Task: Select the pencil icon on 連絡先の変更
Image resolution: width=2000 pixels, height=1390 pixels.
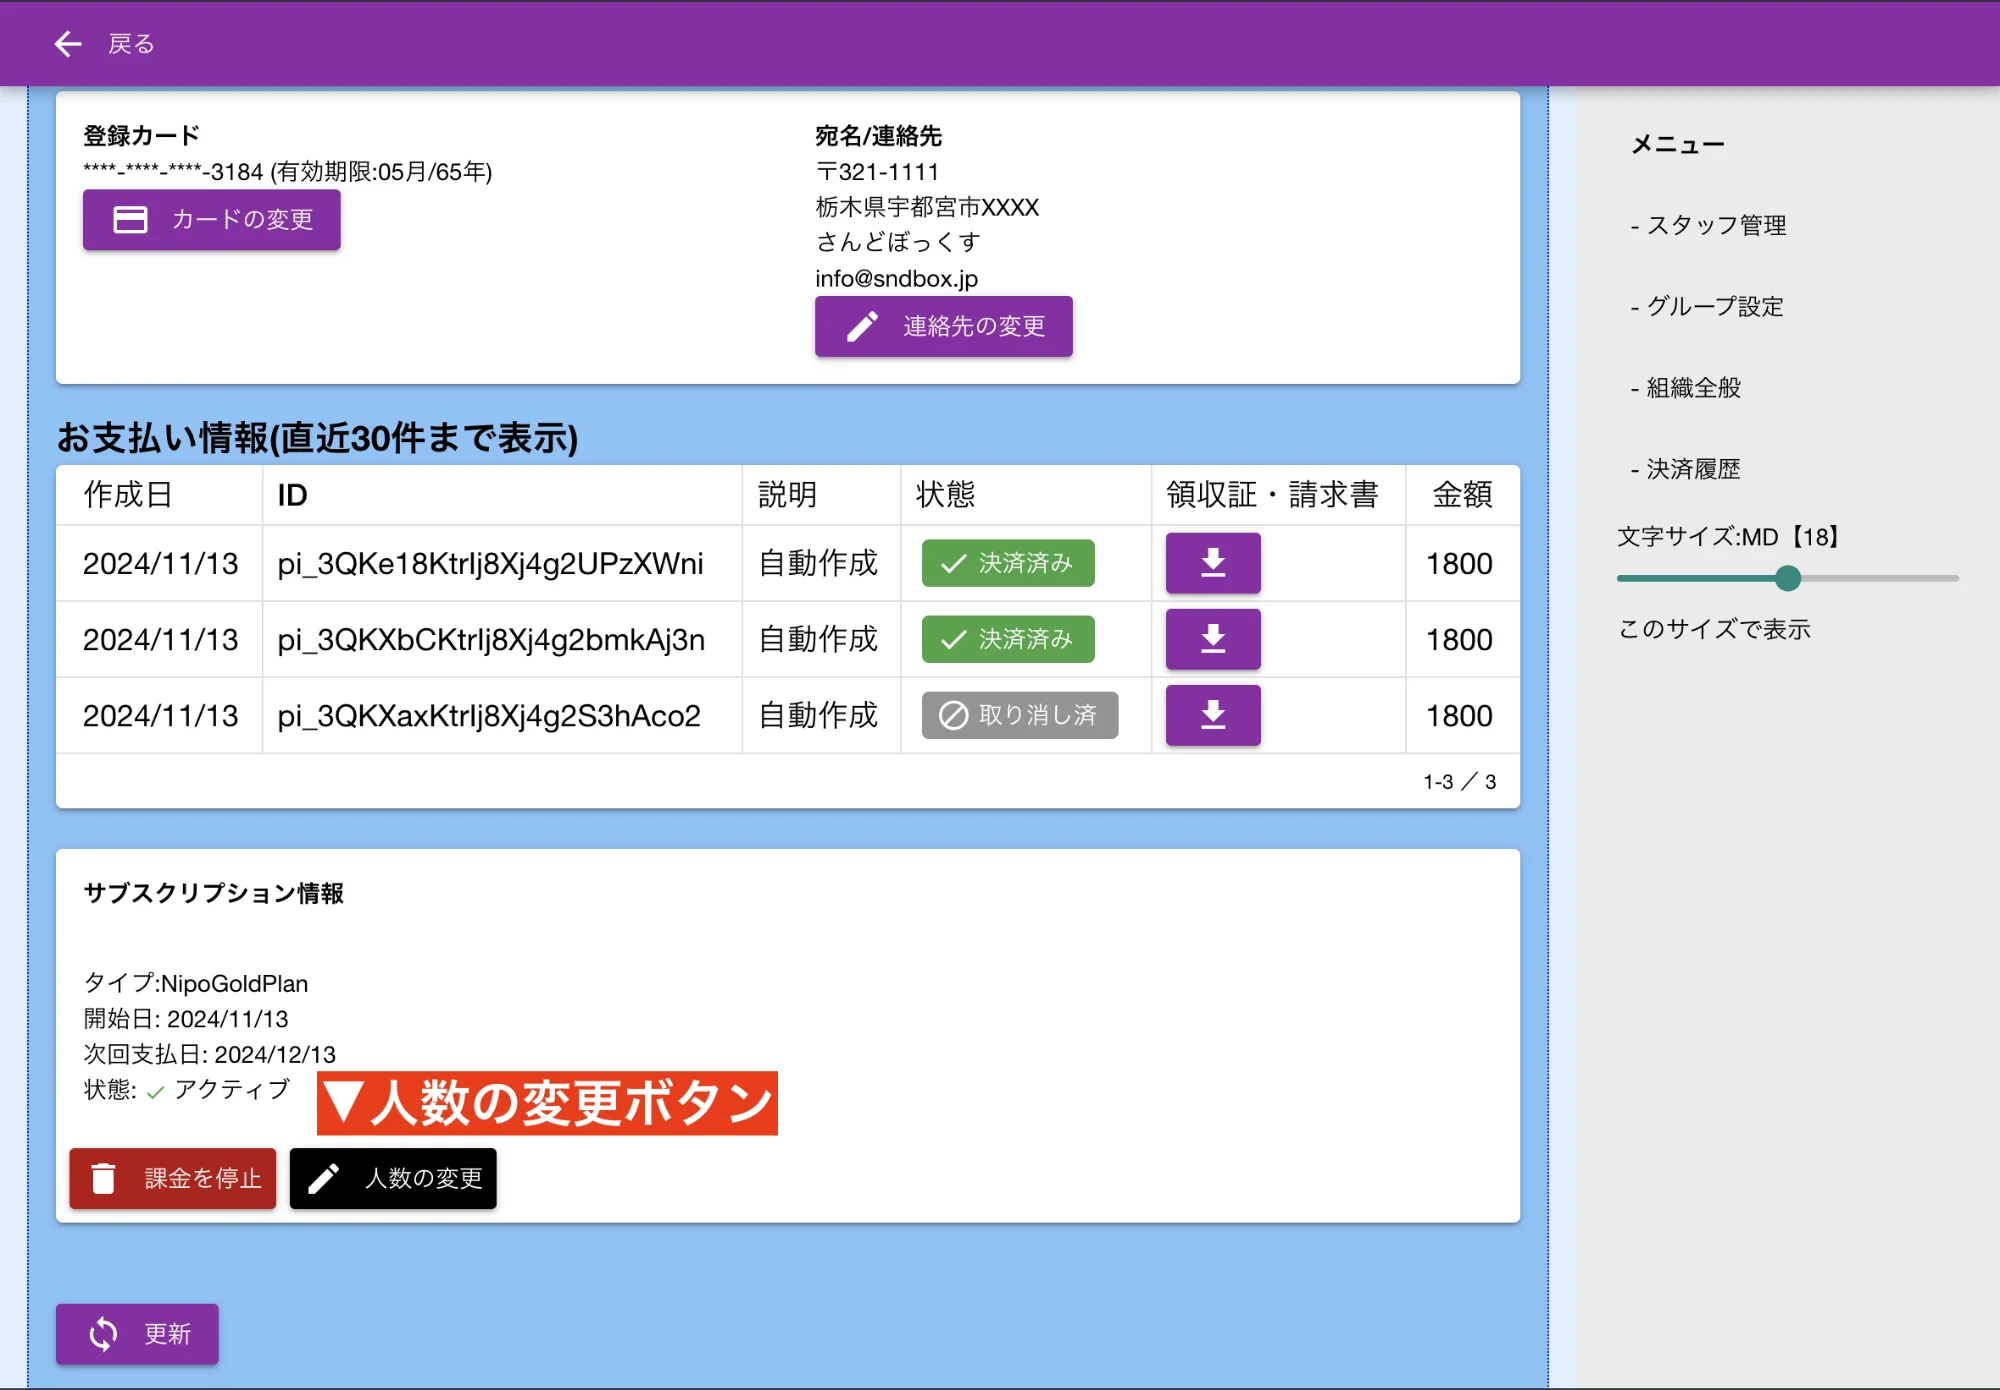Action: [x=862, y=326]
